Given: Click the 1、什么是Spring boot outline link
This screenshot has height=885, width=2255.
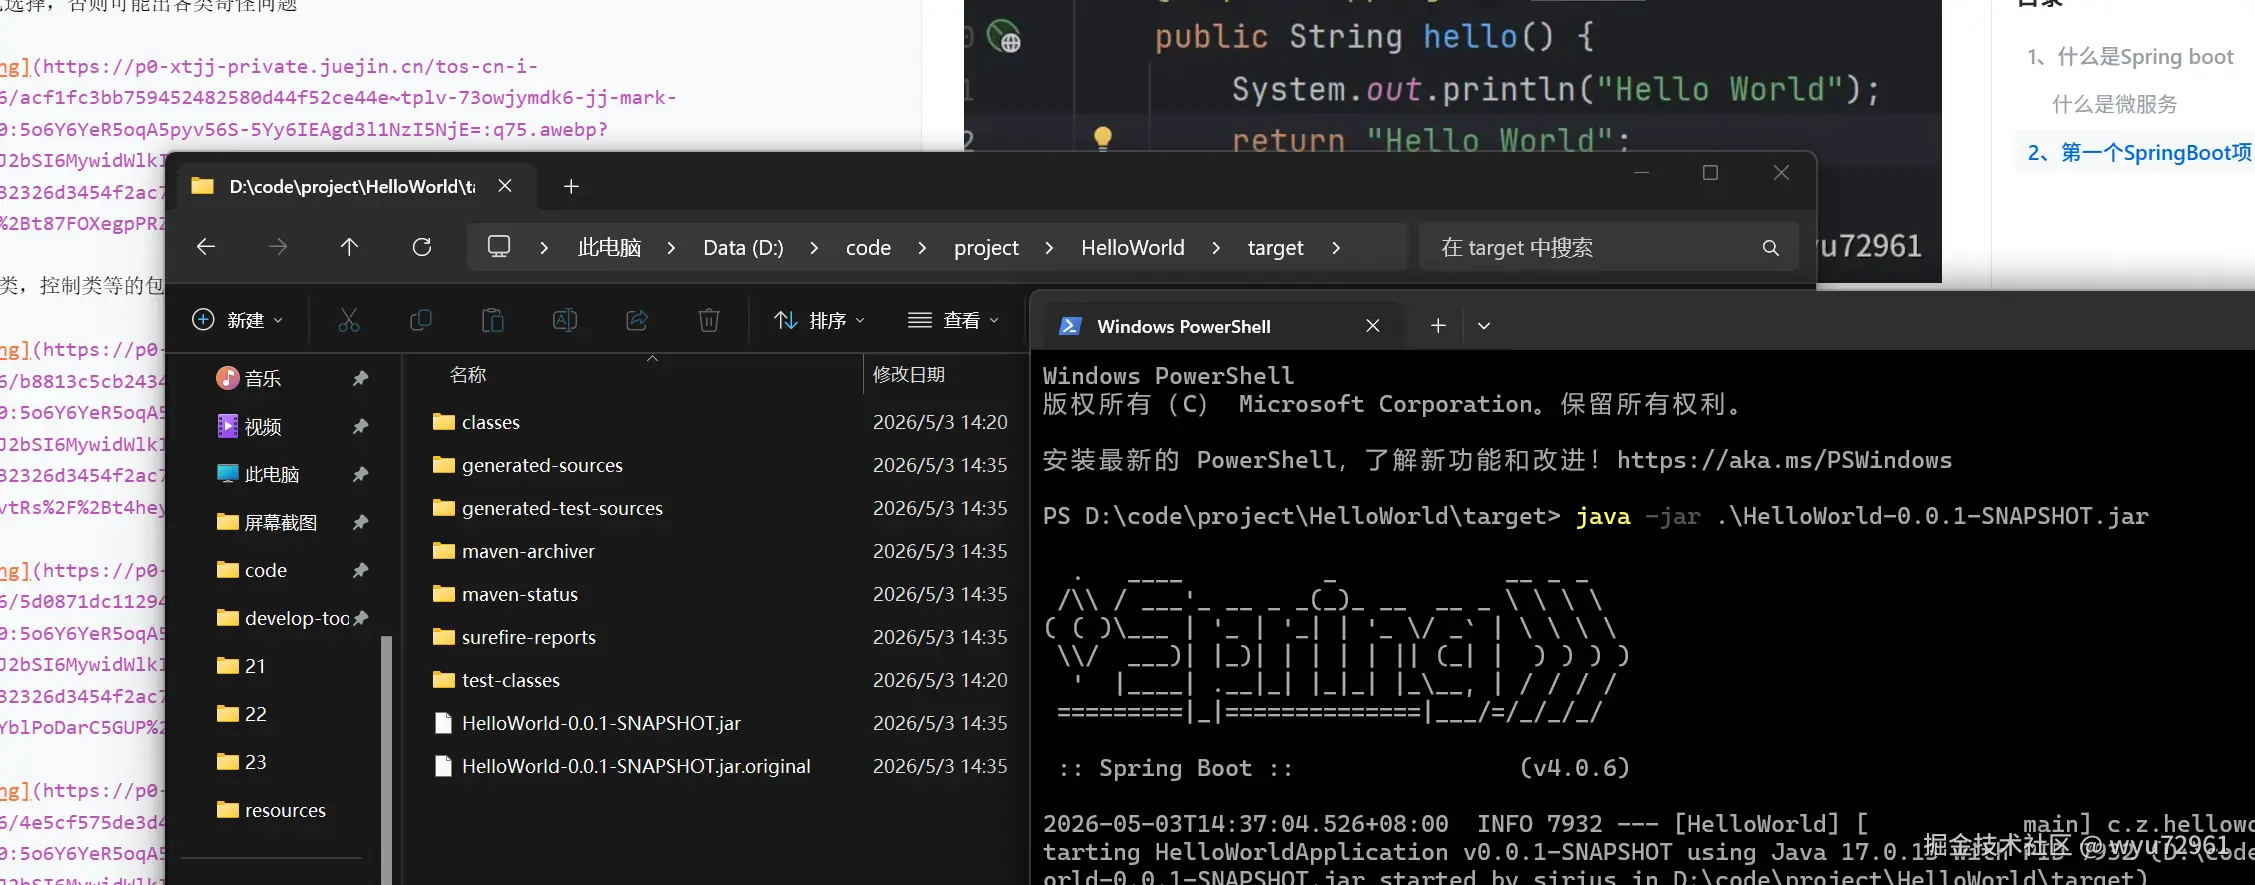Looking at the screenshot, I should [x=2130, y=57].
